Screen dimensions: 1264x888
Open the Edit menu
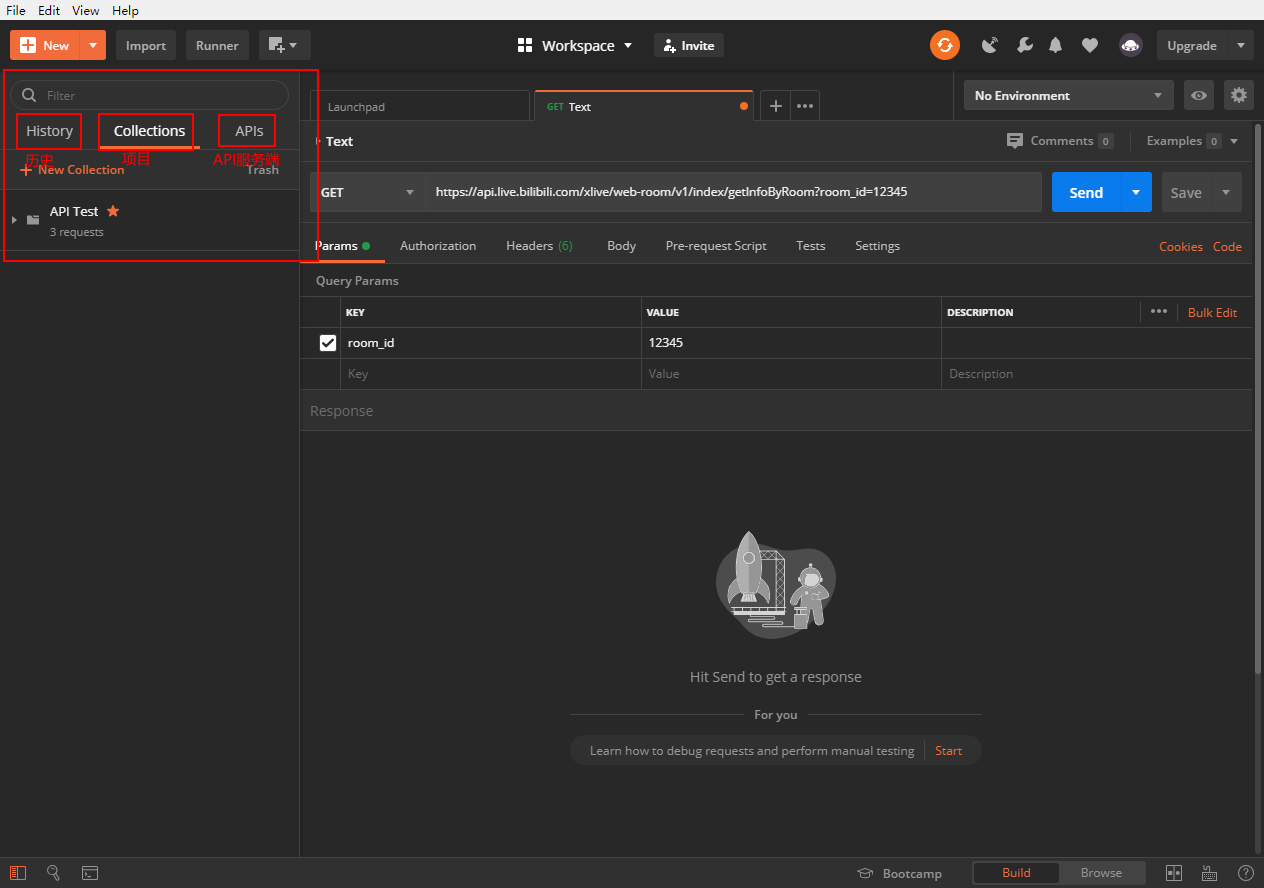pos(49,10)
